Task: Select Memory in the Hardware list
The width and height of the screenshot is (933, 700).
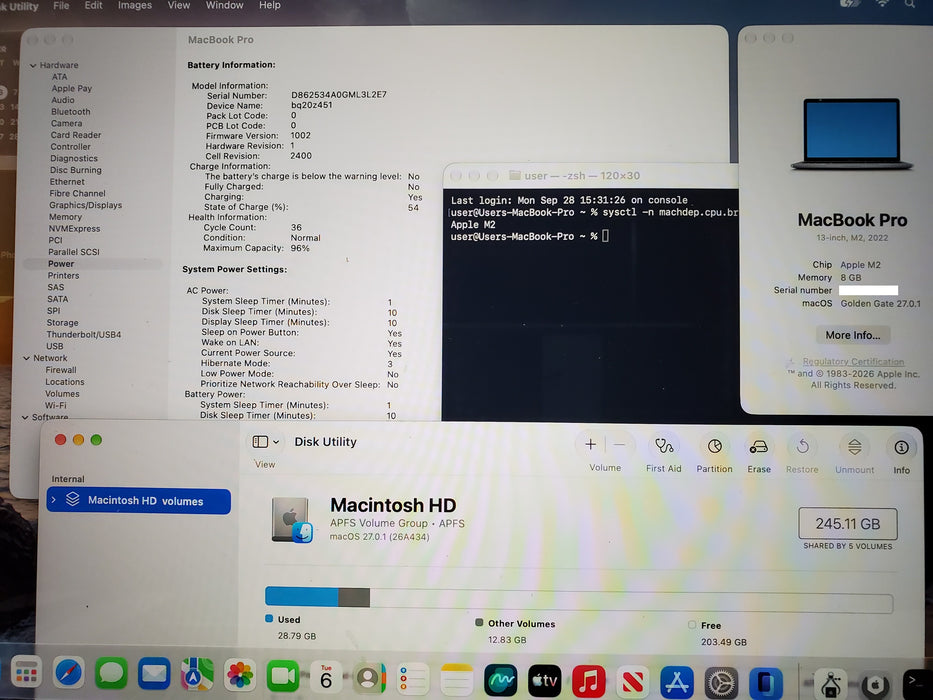Action: click(65, 217)
